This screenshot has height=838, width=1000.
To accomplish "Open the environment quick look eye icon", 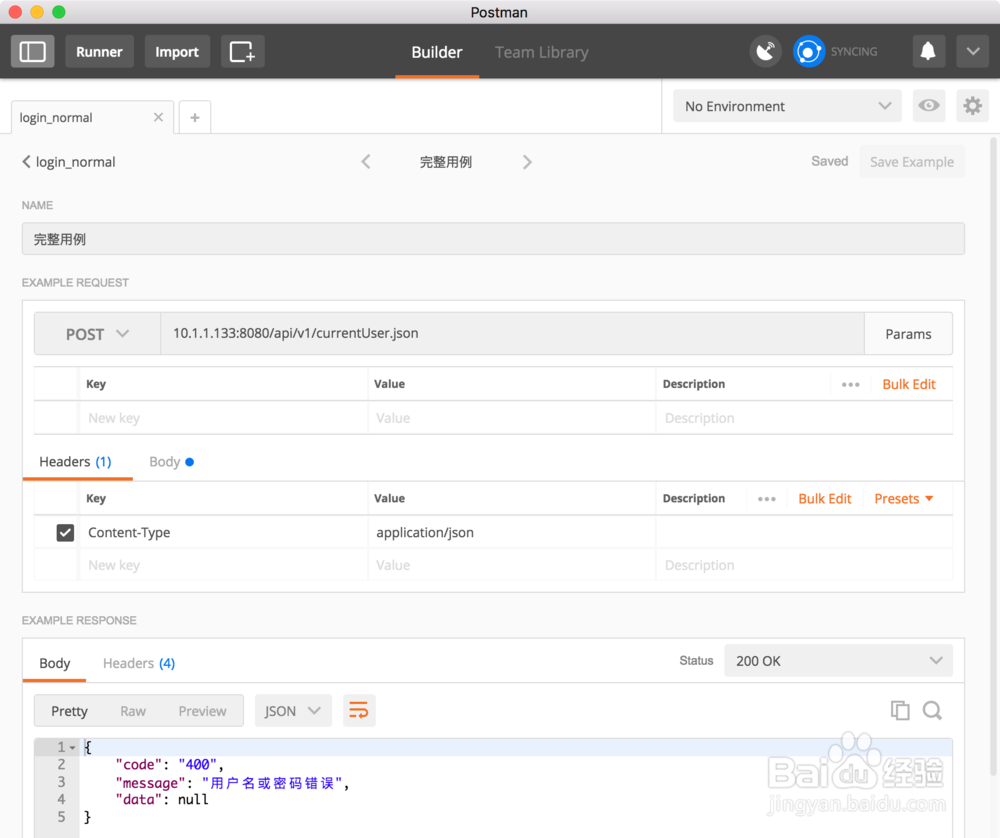I will [929, 106].
